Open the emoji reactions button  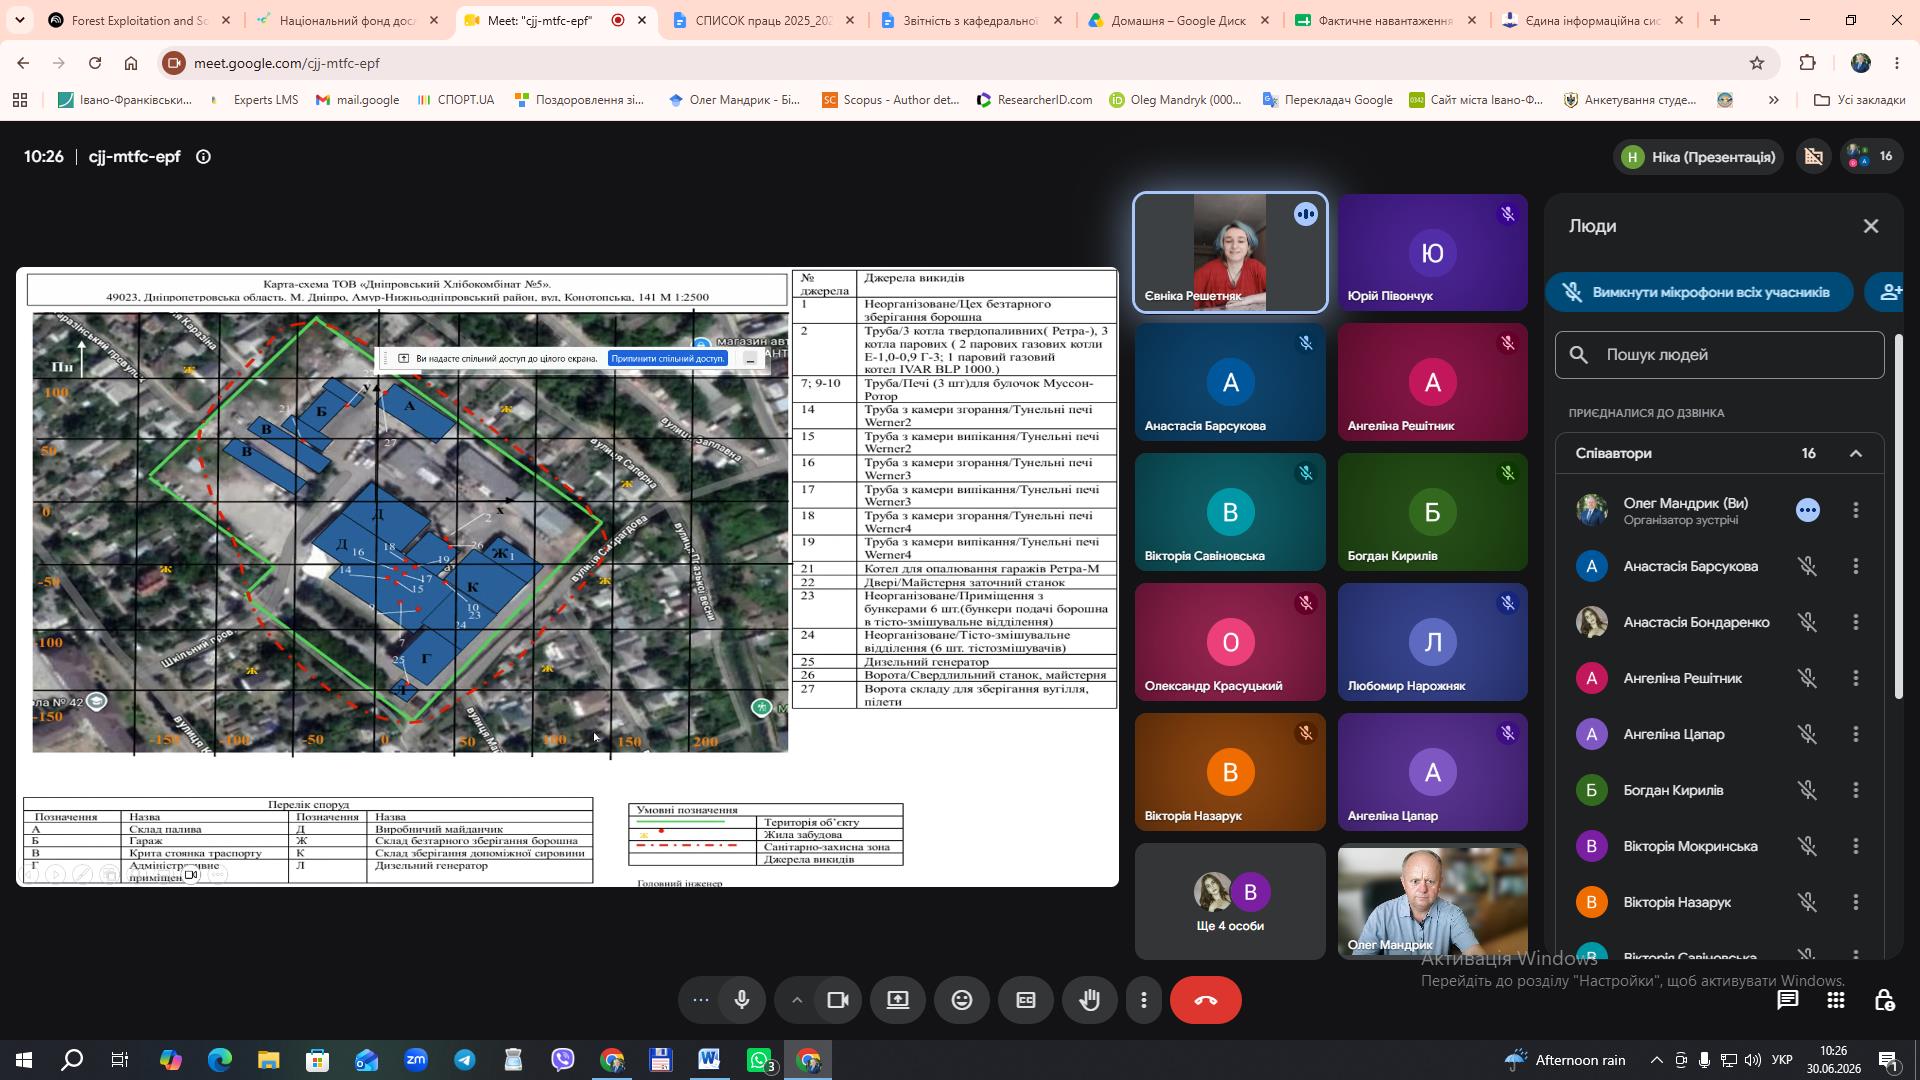pyautogui.click(x=962, y=1000)
